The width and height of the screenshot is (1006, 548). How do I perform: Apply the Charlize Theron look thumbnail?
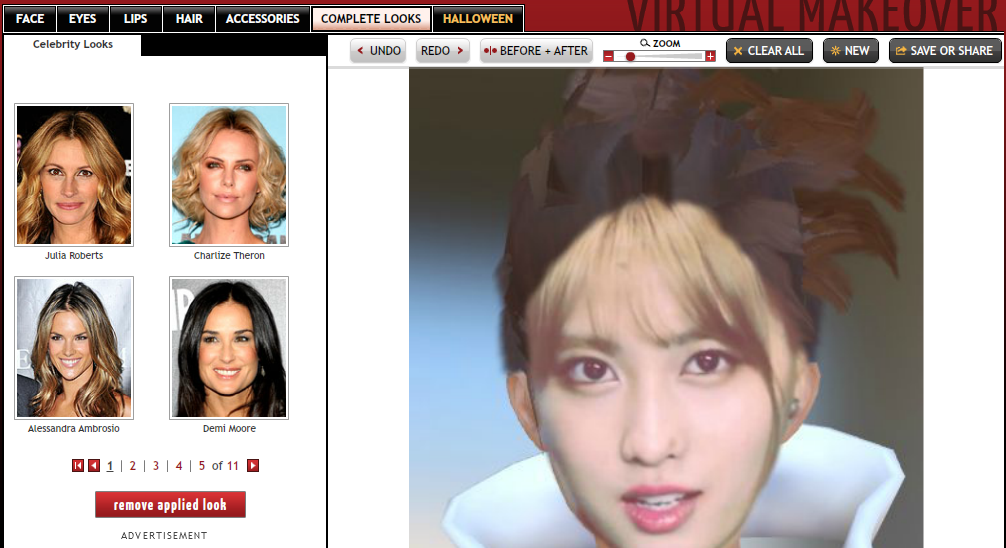coord(229,175)
